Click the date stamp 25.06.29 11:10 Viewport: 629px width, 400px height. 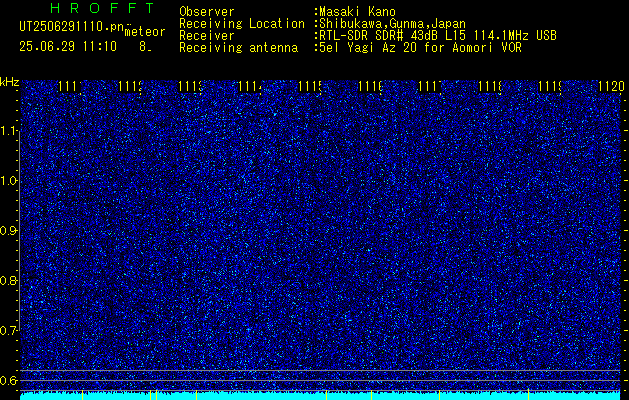(68, 47)
